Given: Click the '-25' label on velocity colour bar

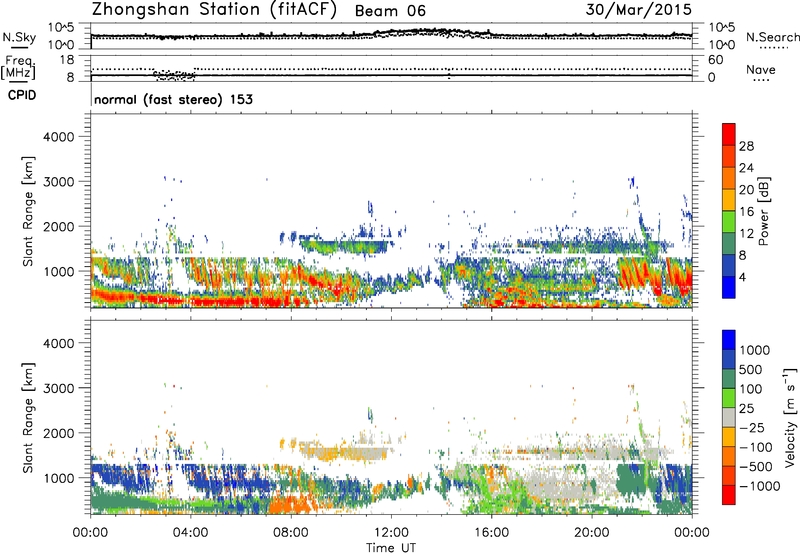Looking at the screenshot, I should click(751, 428).
